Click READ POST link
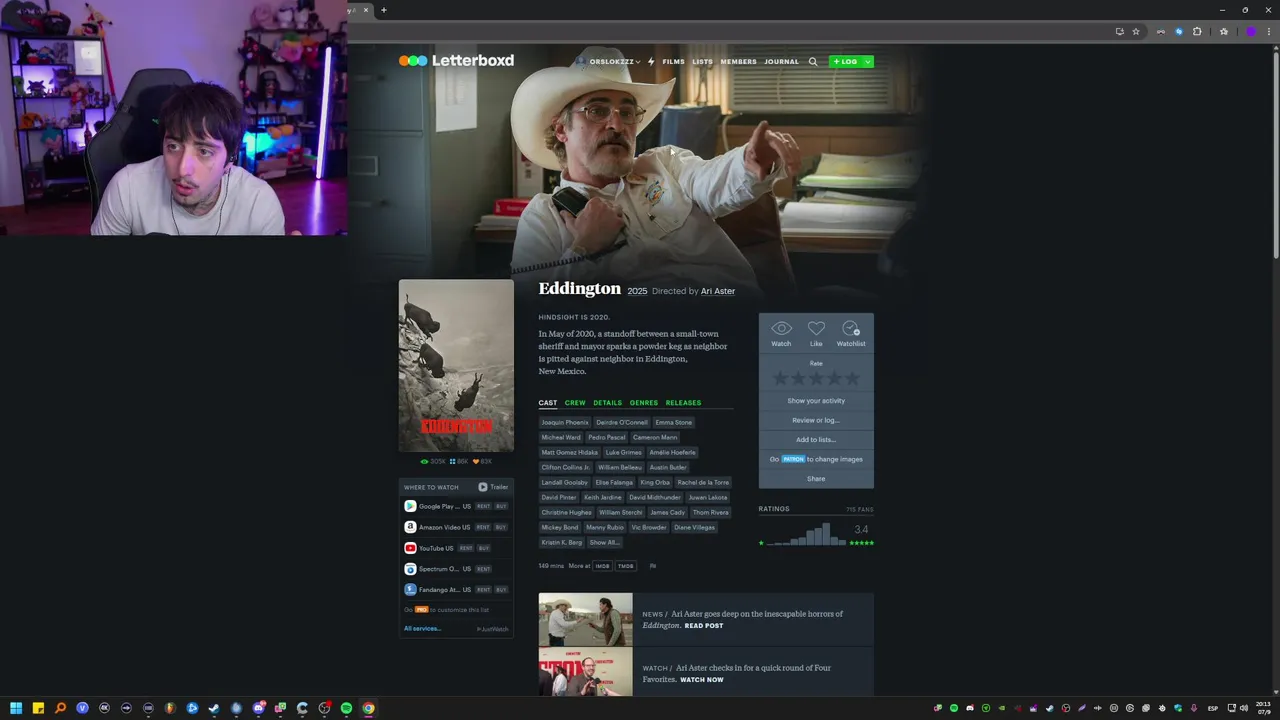The height and width of the screenshot is (720, 1280). point(704,626)
